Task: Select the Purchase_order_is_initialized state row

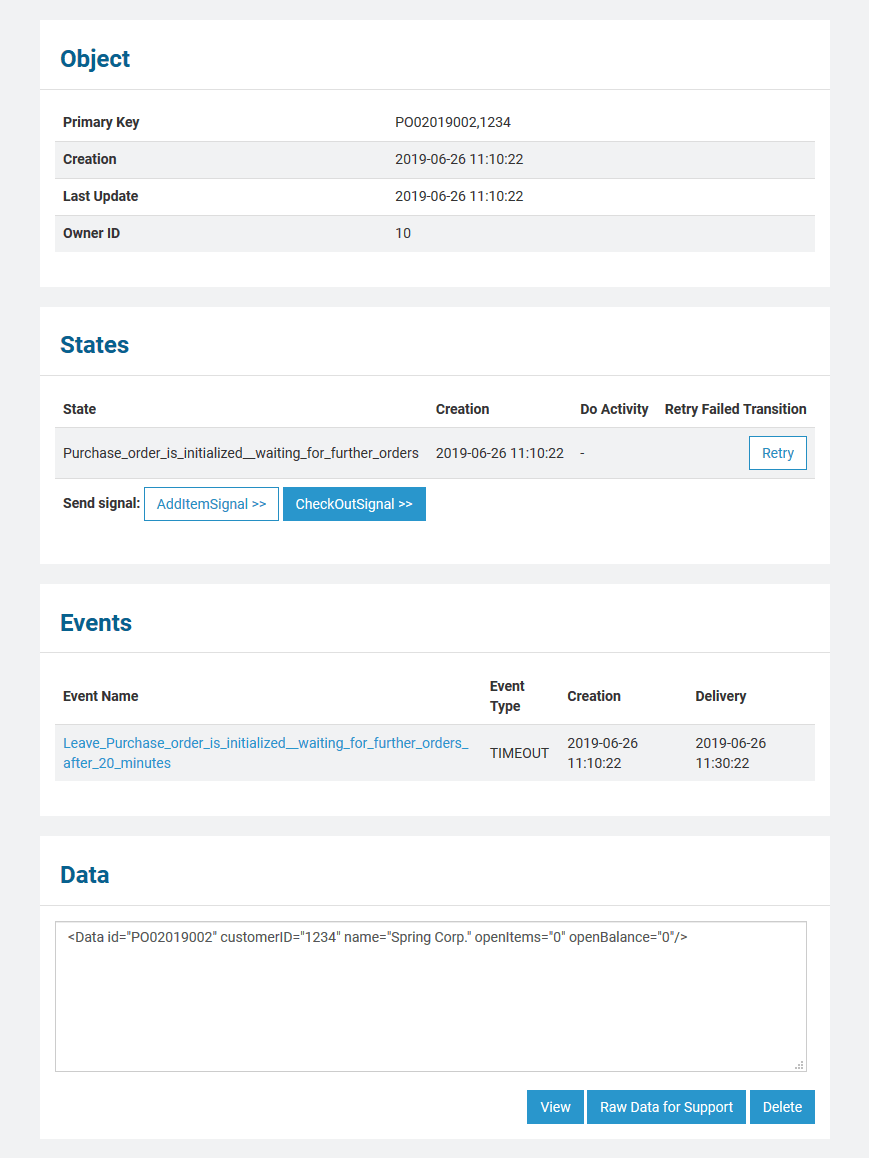Action: click(x=241, y=452)
